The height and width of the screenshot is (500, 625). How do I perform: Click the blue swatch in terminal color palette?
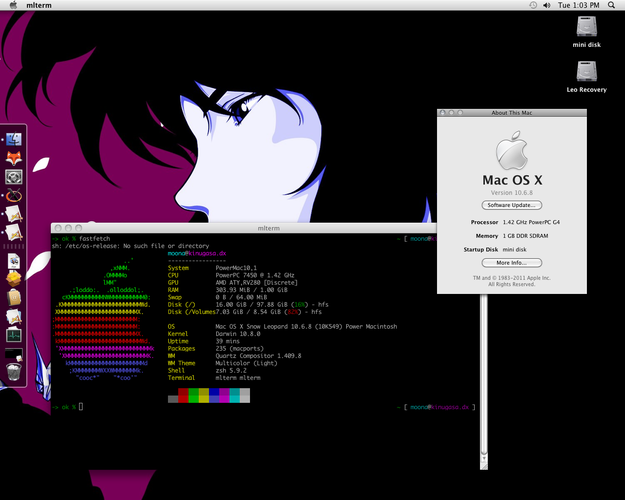click(x=214, y=395)
